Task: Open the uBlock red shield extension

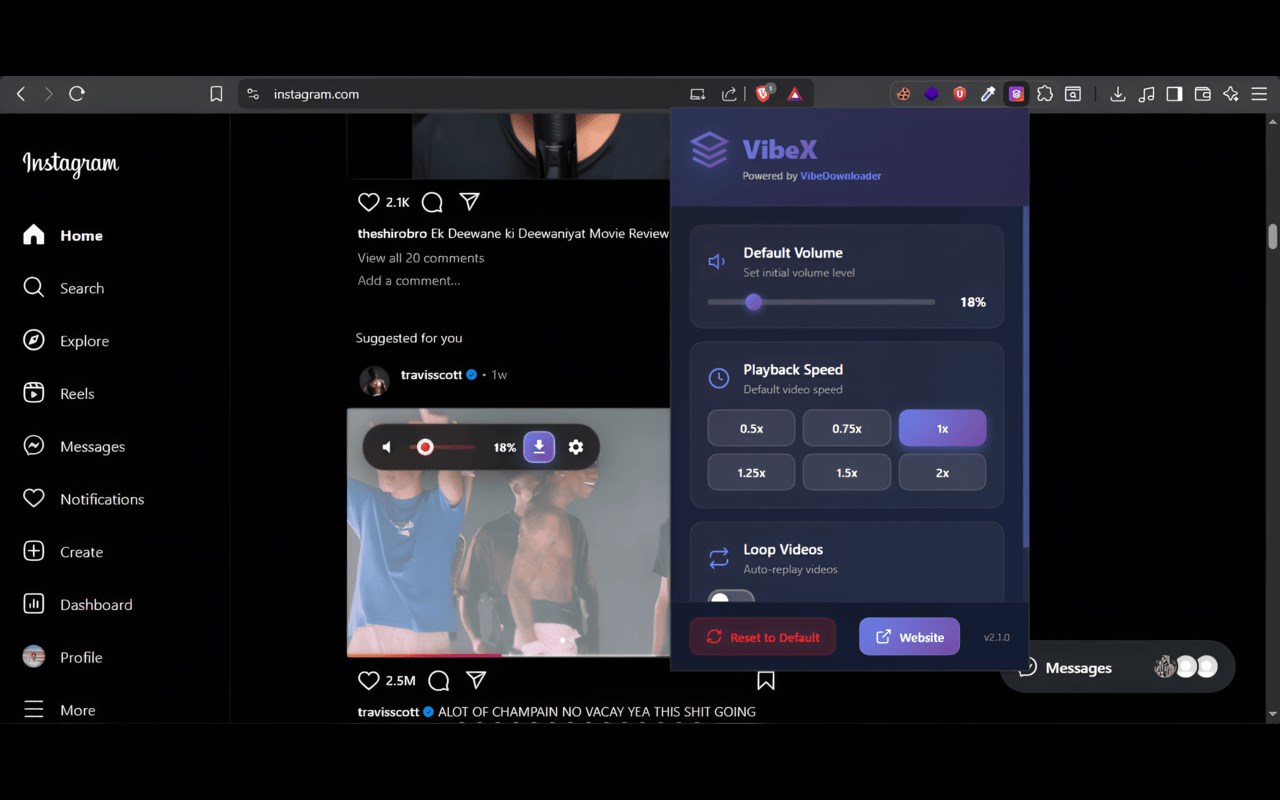Action: 960,94
